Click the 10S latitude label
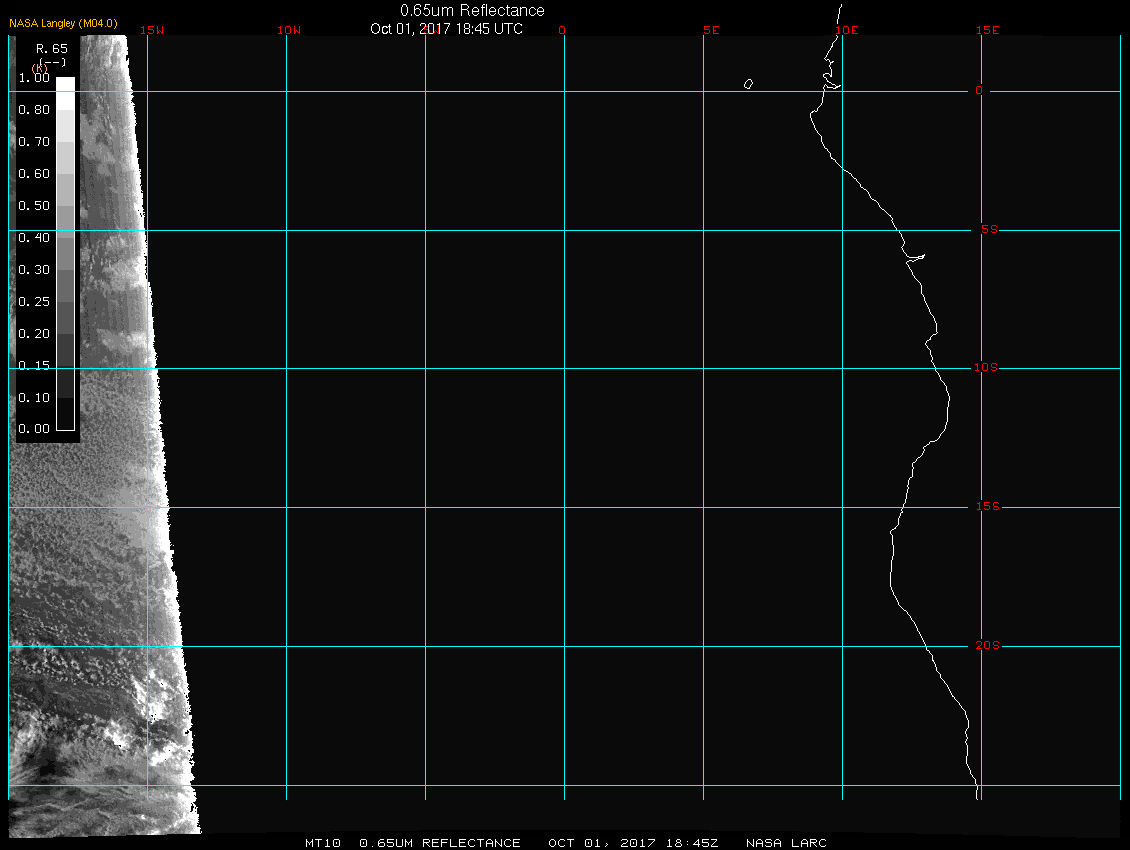 point(985,368)
